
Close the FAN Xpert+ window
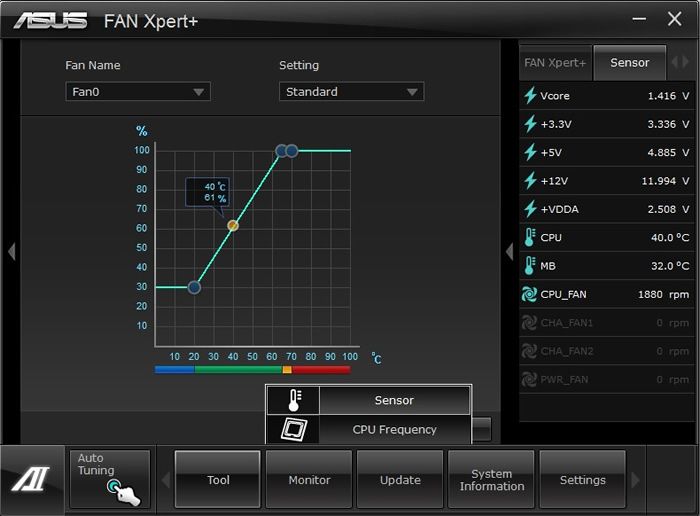click(675, 19)
